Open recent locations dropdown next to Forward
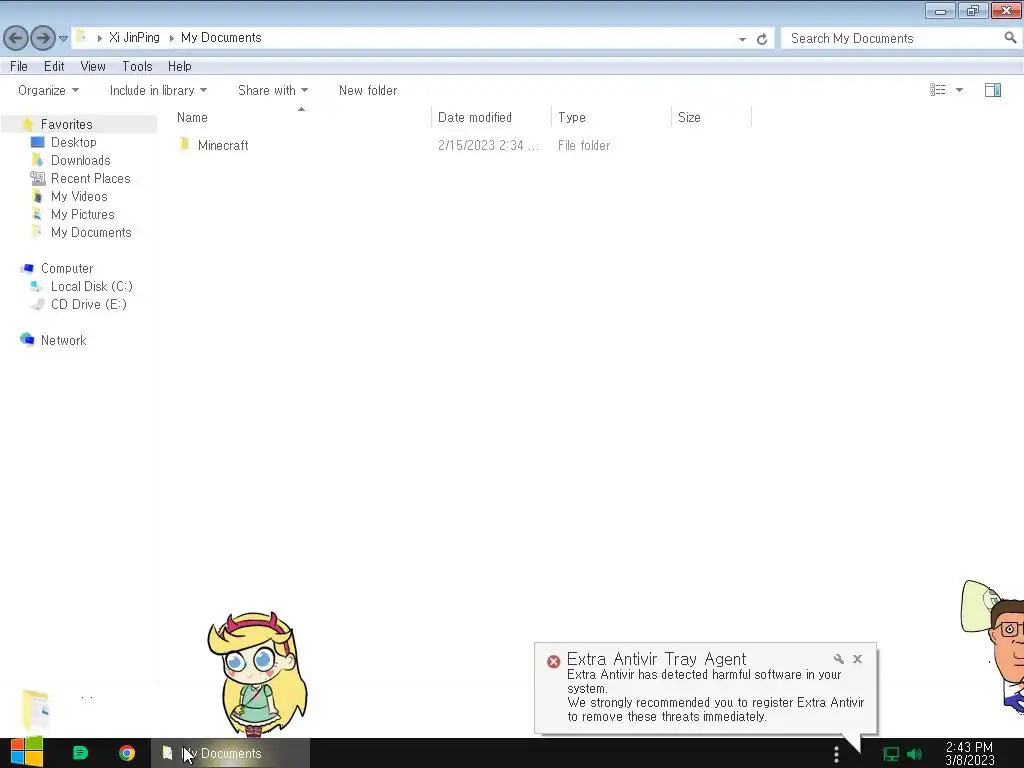Viewport: 1024px width, 768px height. [x=63, y=39]
